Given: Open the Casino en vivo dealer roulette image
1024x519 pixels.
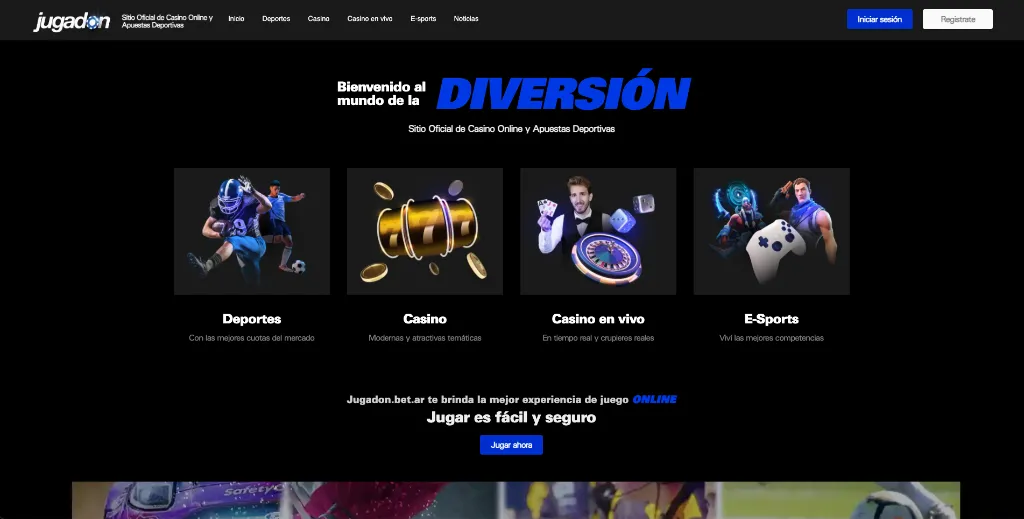Looking at the screenshot, I should [598, 231].
